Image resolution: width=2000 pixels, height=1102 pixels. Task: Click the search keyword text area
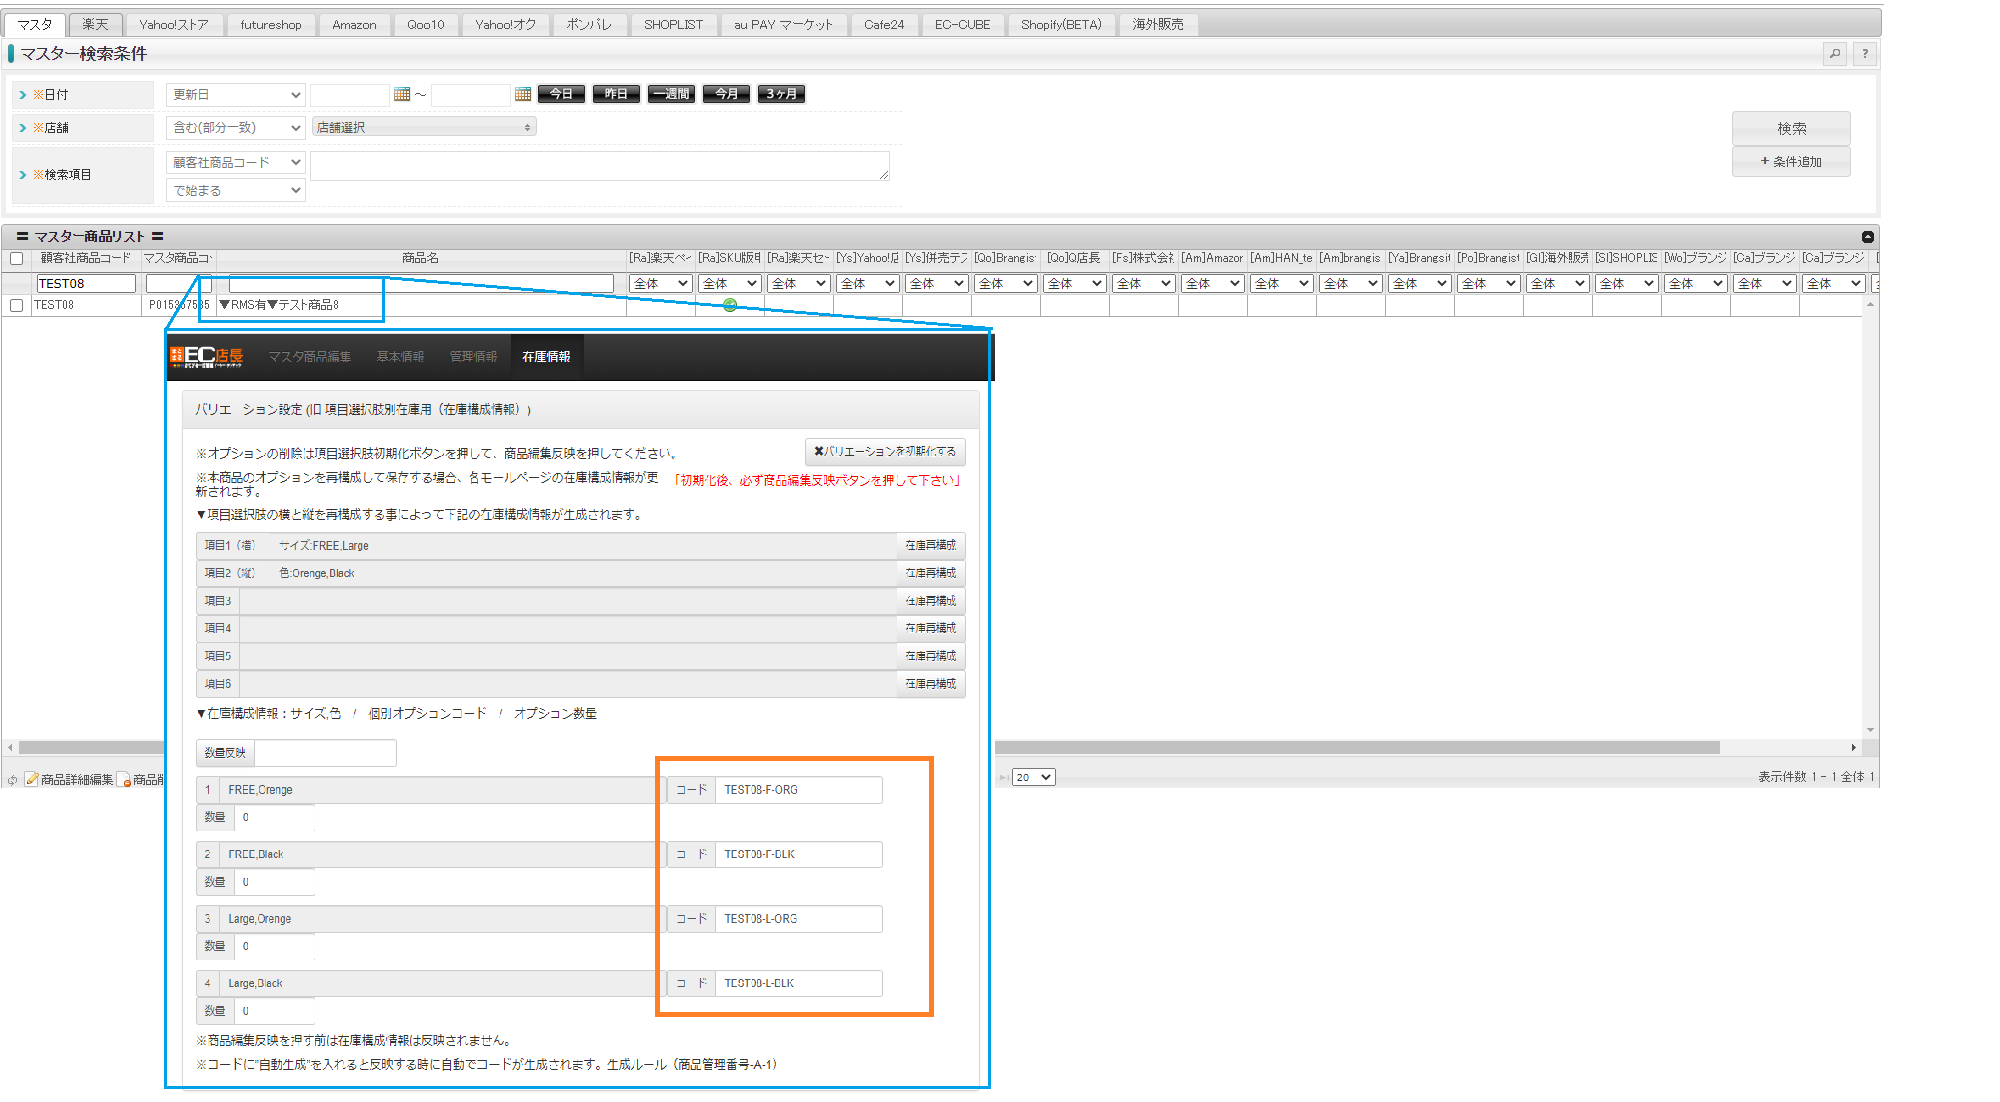click(599, 166)
